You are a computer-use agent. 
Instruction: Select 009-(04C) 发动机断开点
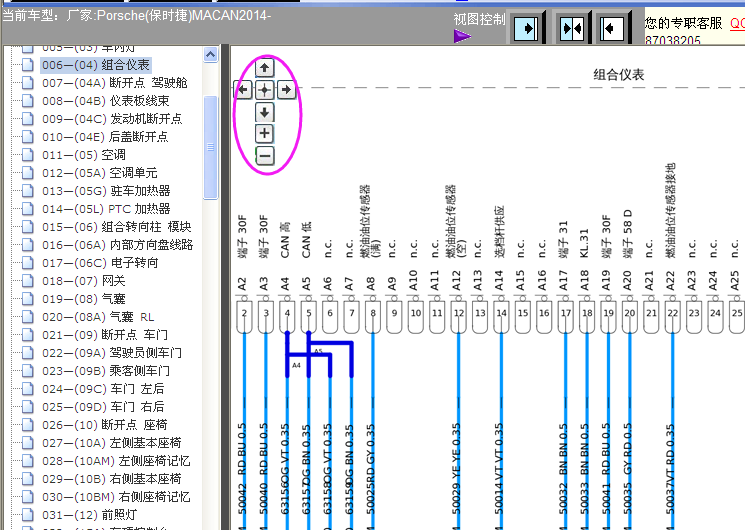point(112,119)
